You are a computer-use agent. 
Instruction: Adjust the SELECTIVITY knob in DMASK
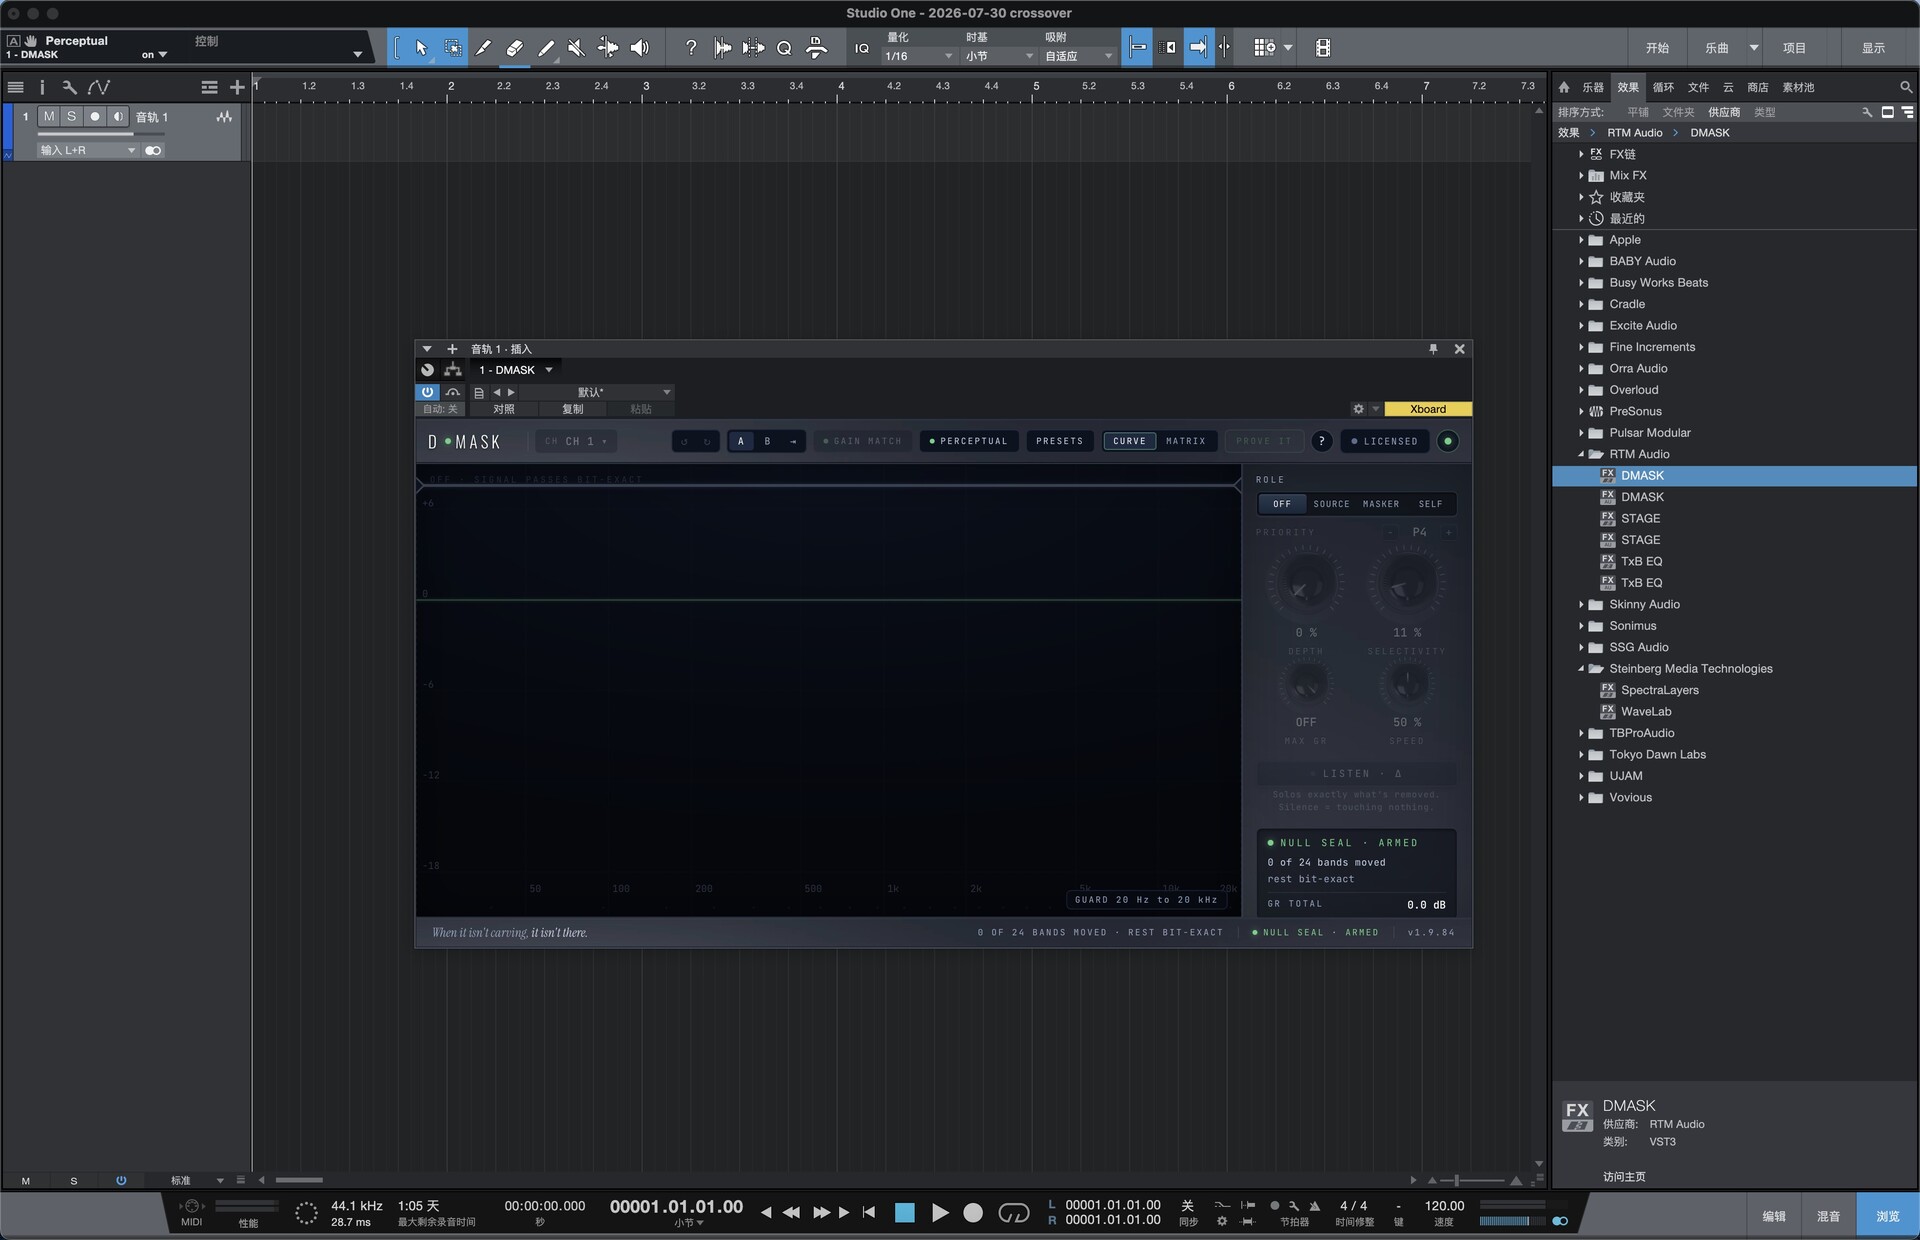1407,584
